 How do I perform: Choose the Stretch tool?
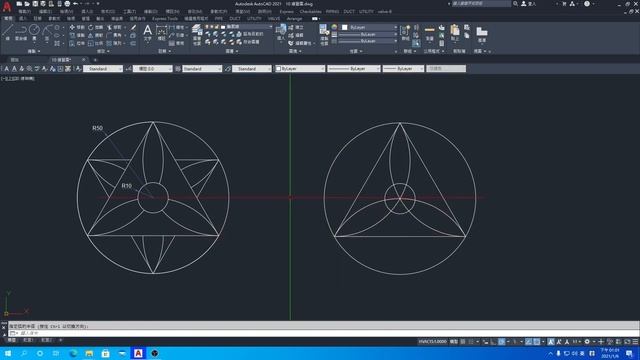tap(76, 43)
